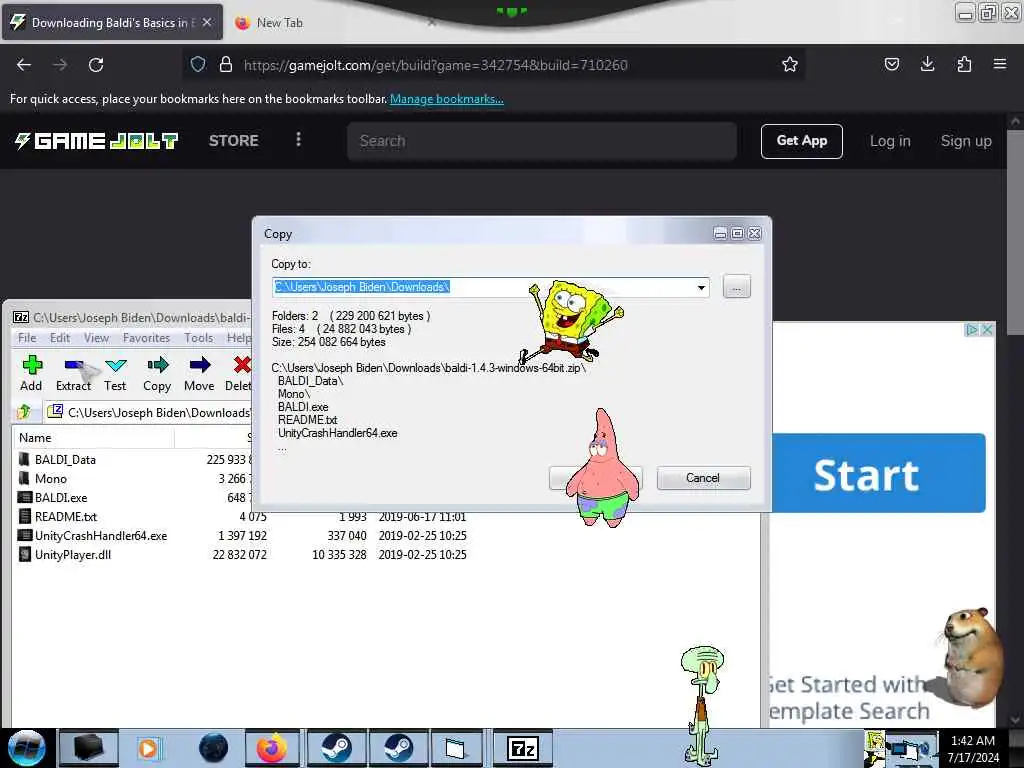This screenshot has height=768, width=1024.
Task: Select the BALDI_Data folder row
Action: point(134,459)
